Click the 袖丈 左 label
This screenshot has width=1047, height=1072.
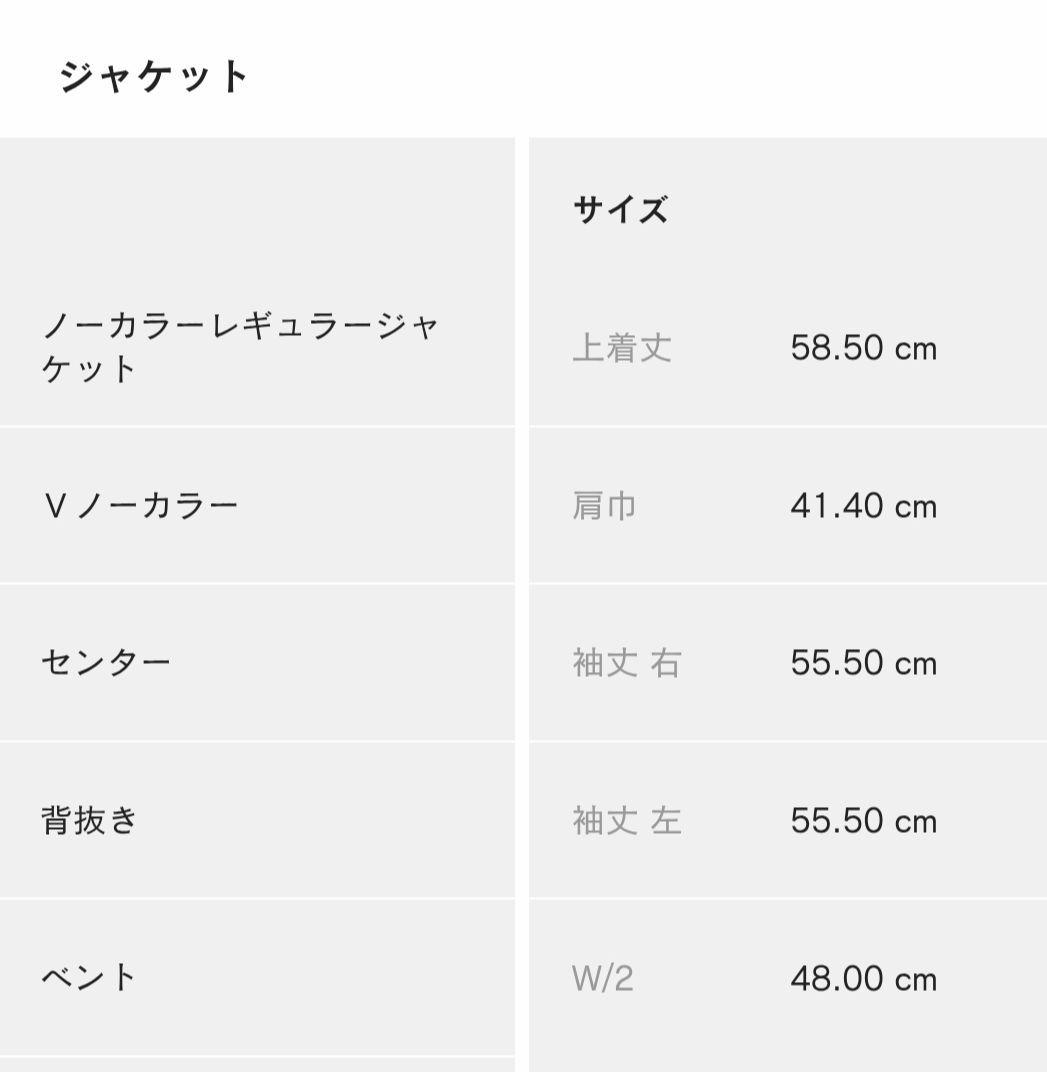point(626,821)
